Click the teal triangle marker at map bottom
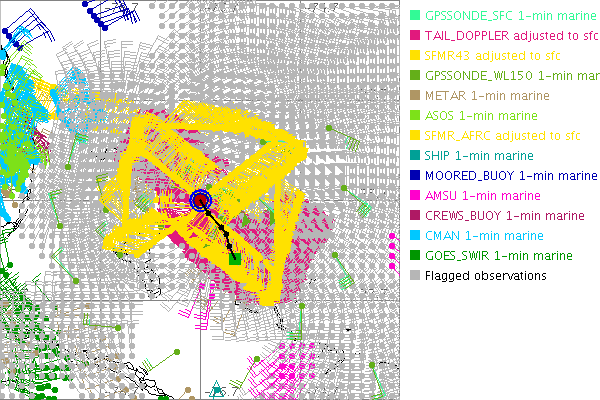 tap(217, 388)
